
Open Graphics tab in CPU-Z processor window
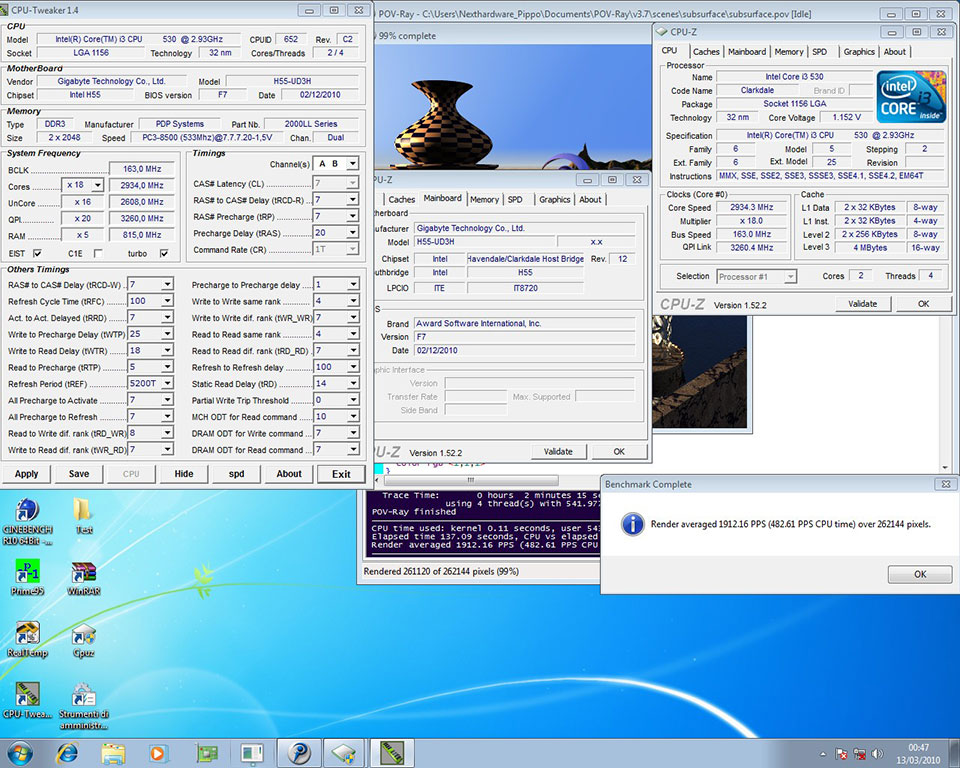859,52
